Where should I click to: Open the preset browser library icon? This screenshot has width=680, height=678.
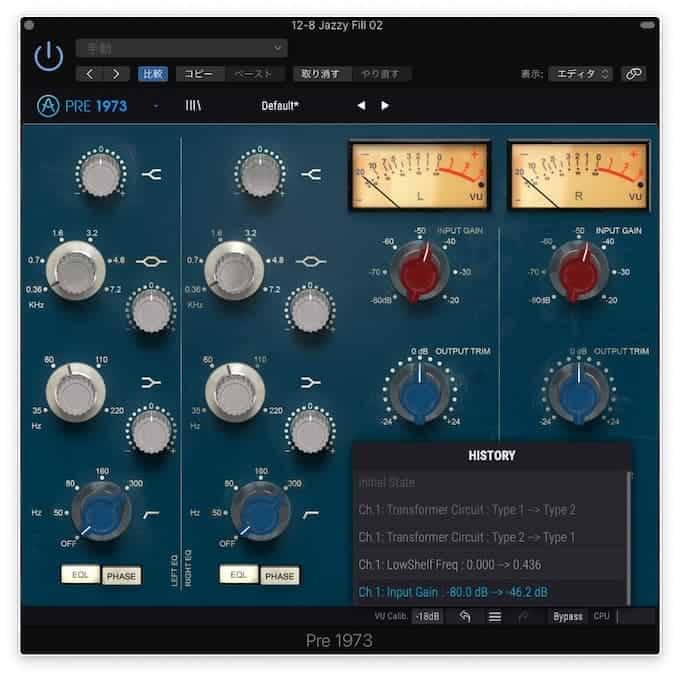click(x=193, y=106)
